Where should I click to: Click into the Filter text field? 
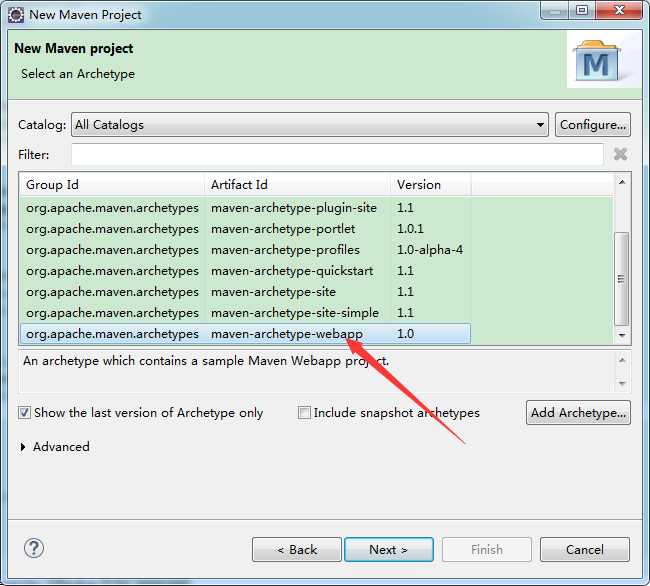point(337,154)
